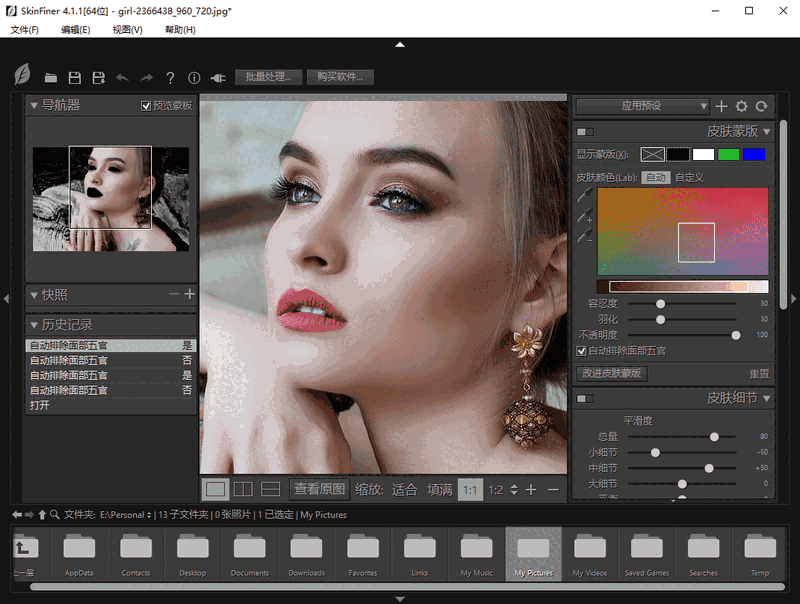Open preset settings with the gear icon

[x=740, y=106]
